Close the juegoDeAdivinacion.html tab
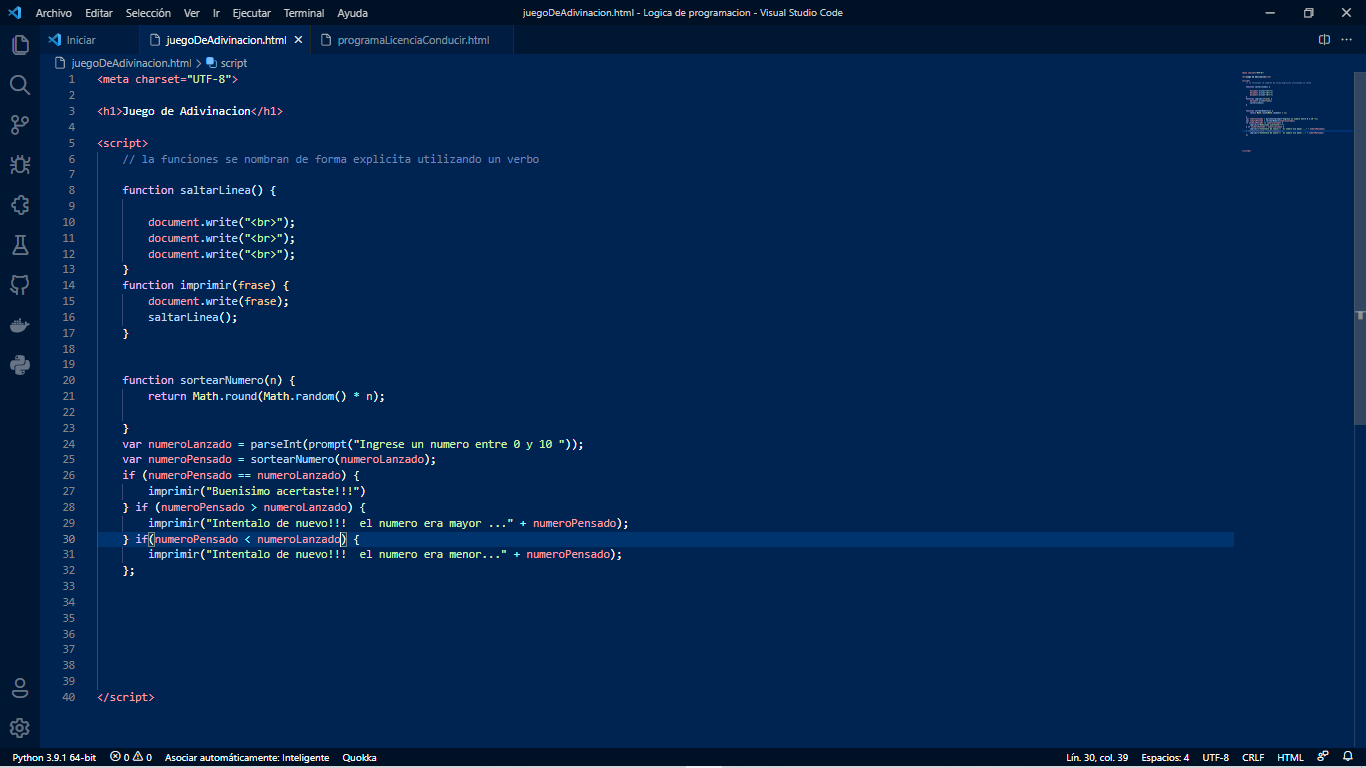This screenshot has height=768, width=1366. pos(298,40)
